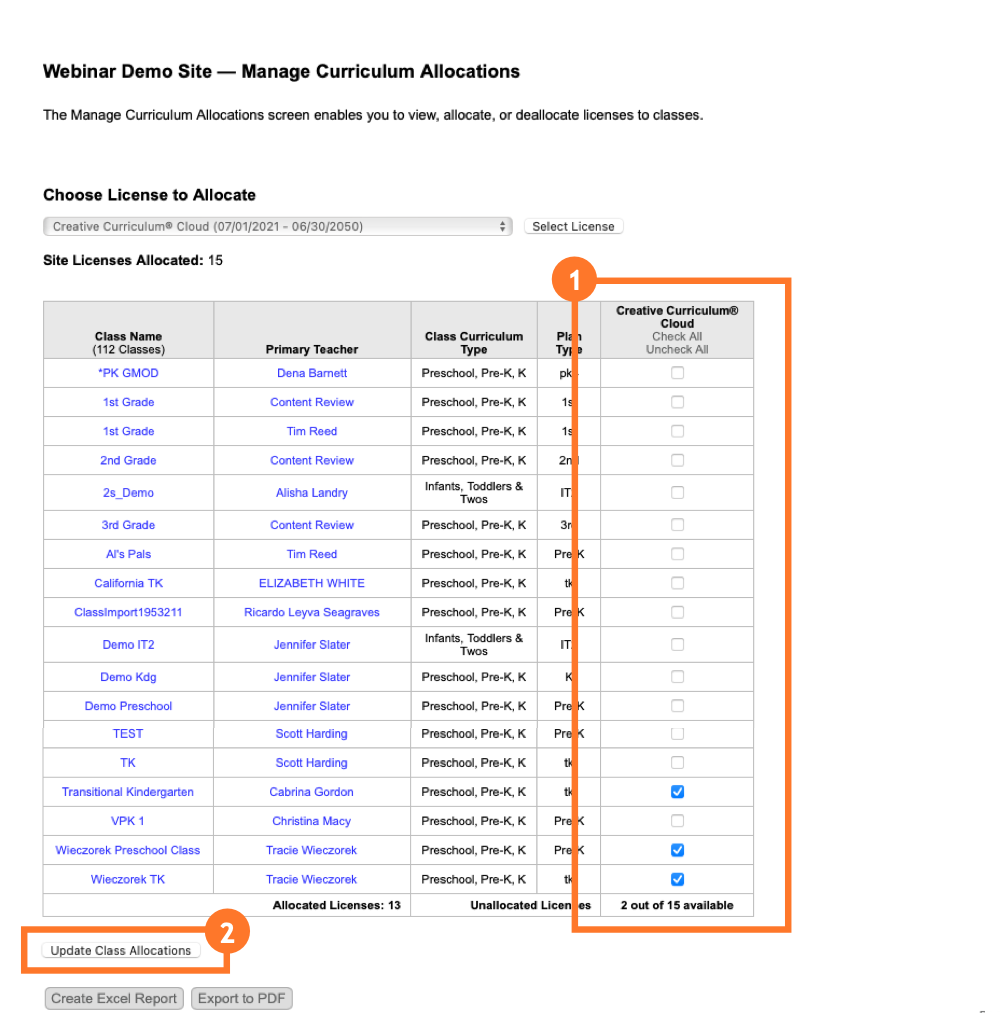Click the Select License button

pos(573,226)
